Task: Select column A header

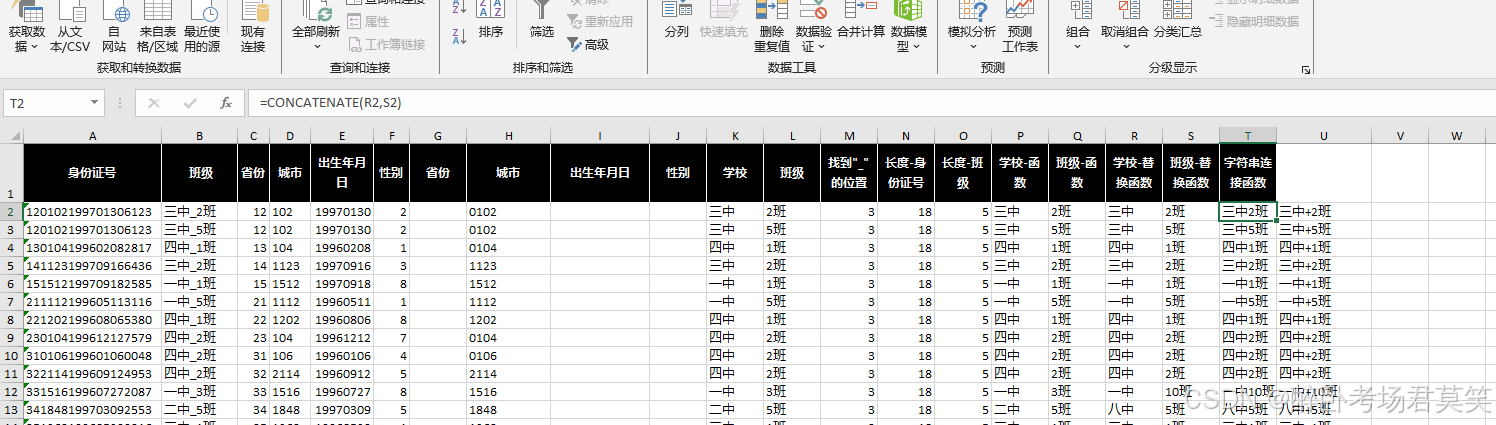Action: pos(92,136)
